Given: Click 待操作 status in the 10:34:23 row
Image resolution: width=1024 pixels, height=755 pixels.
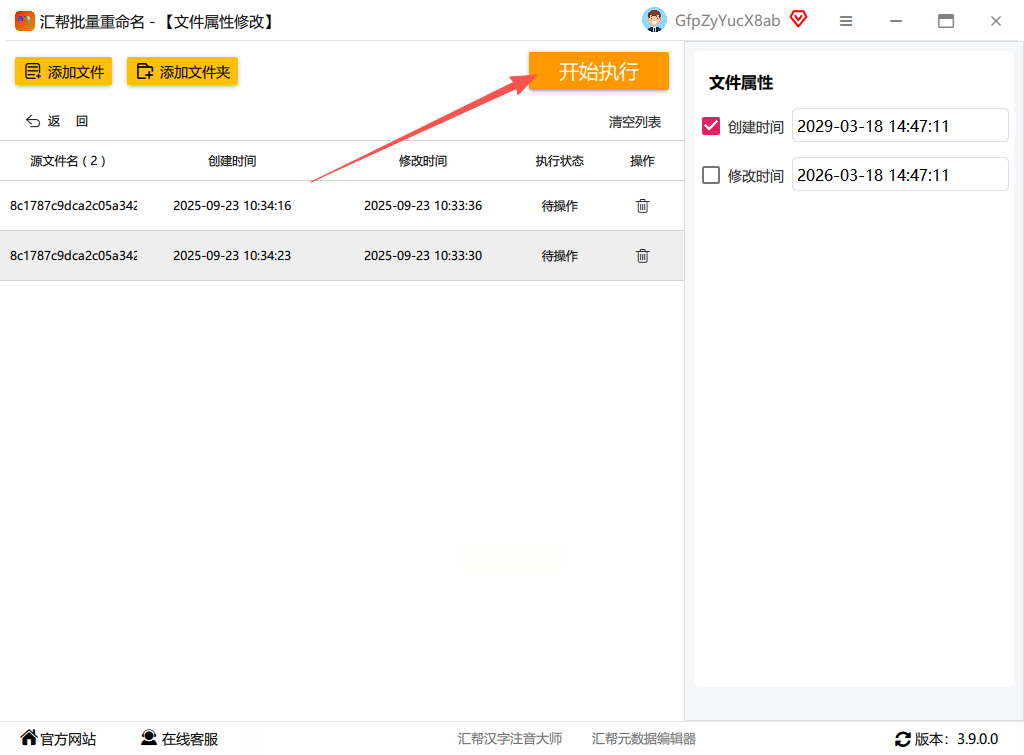Looking at the screenshot, I should pos(560,256).
